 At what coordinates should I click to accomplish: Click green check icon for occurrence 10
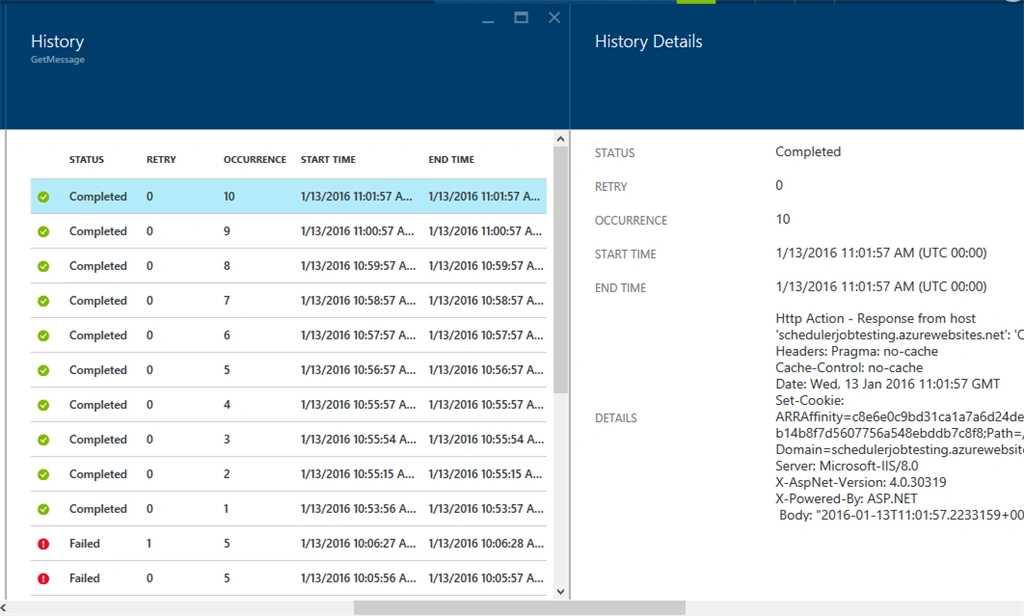[x=43, y=197]
